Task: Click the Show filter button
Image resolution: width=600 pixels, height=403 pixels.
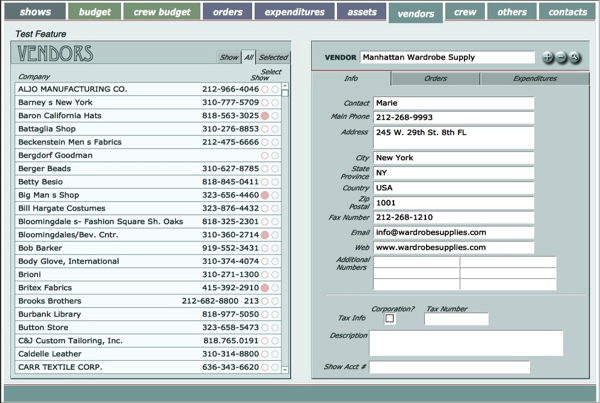Action: [229, 57]
